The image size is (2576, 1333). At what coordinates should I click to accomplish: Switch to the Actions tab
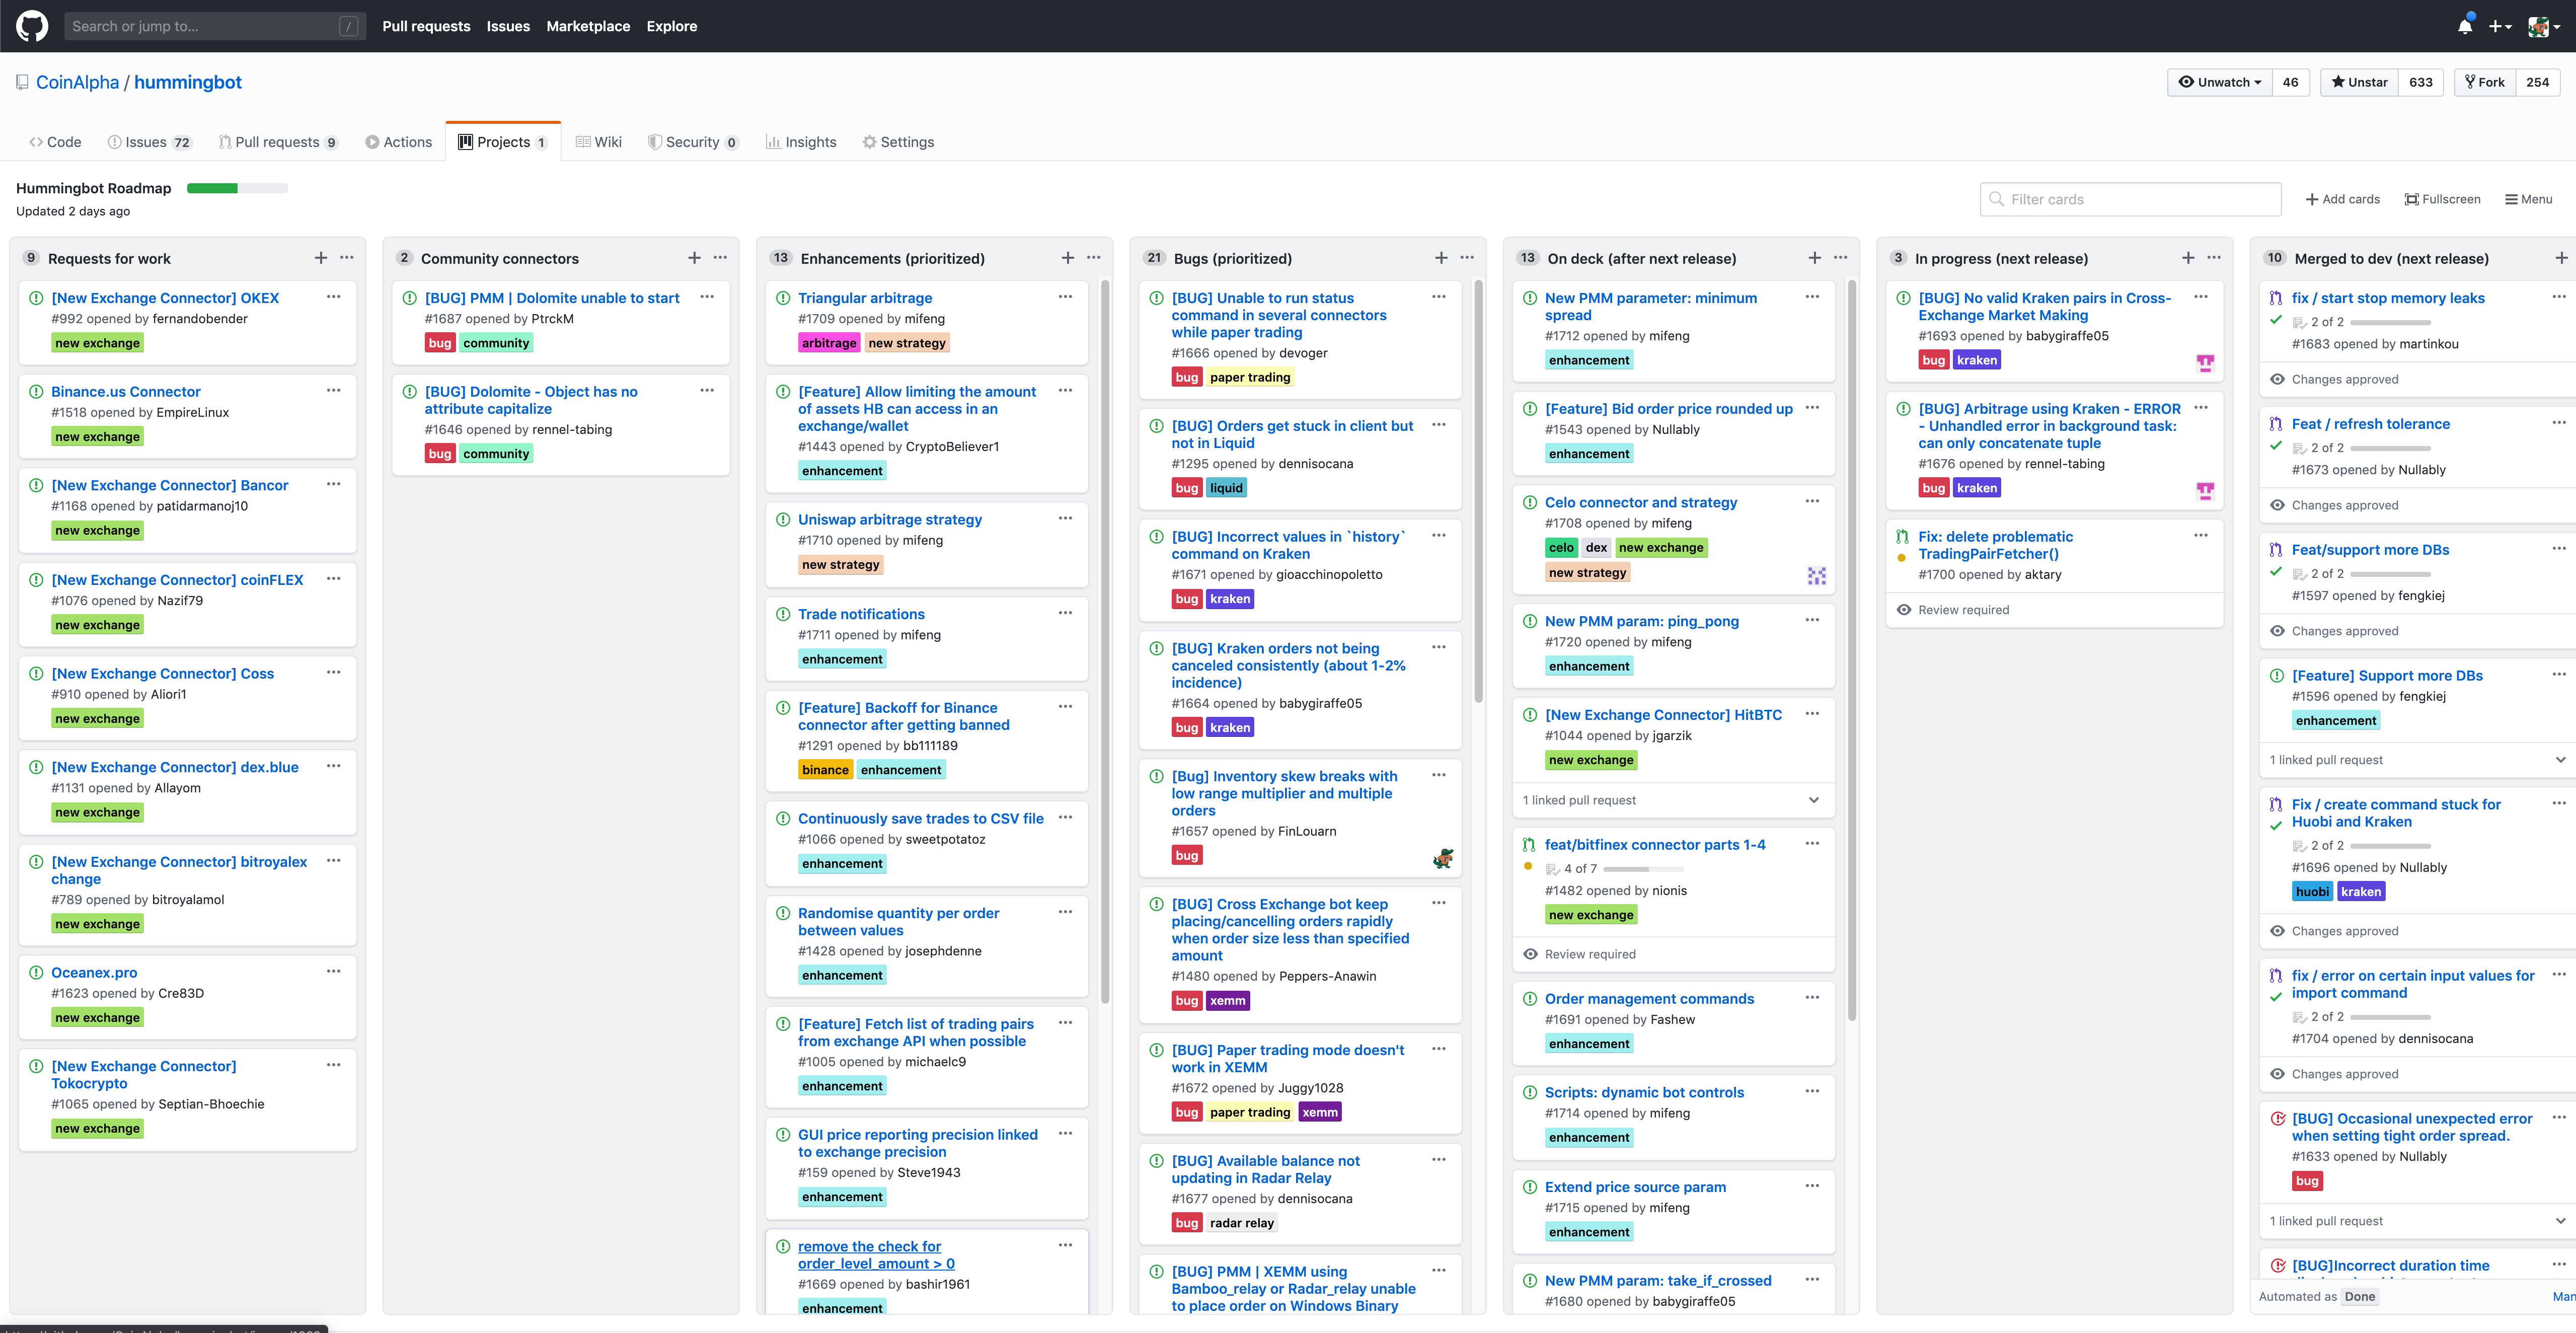[398, 142]
